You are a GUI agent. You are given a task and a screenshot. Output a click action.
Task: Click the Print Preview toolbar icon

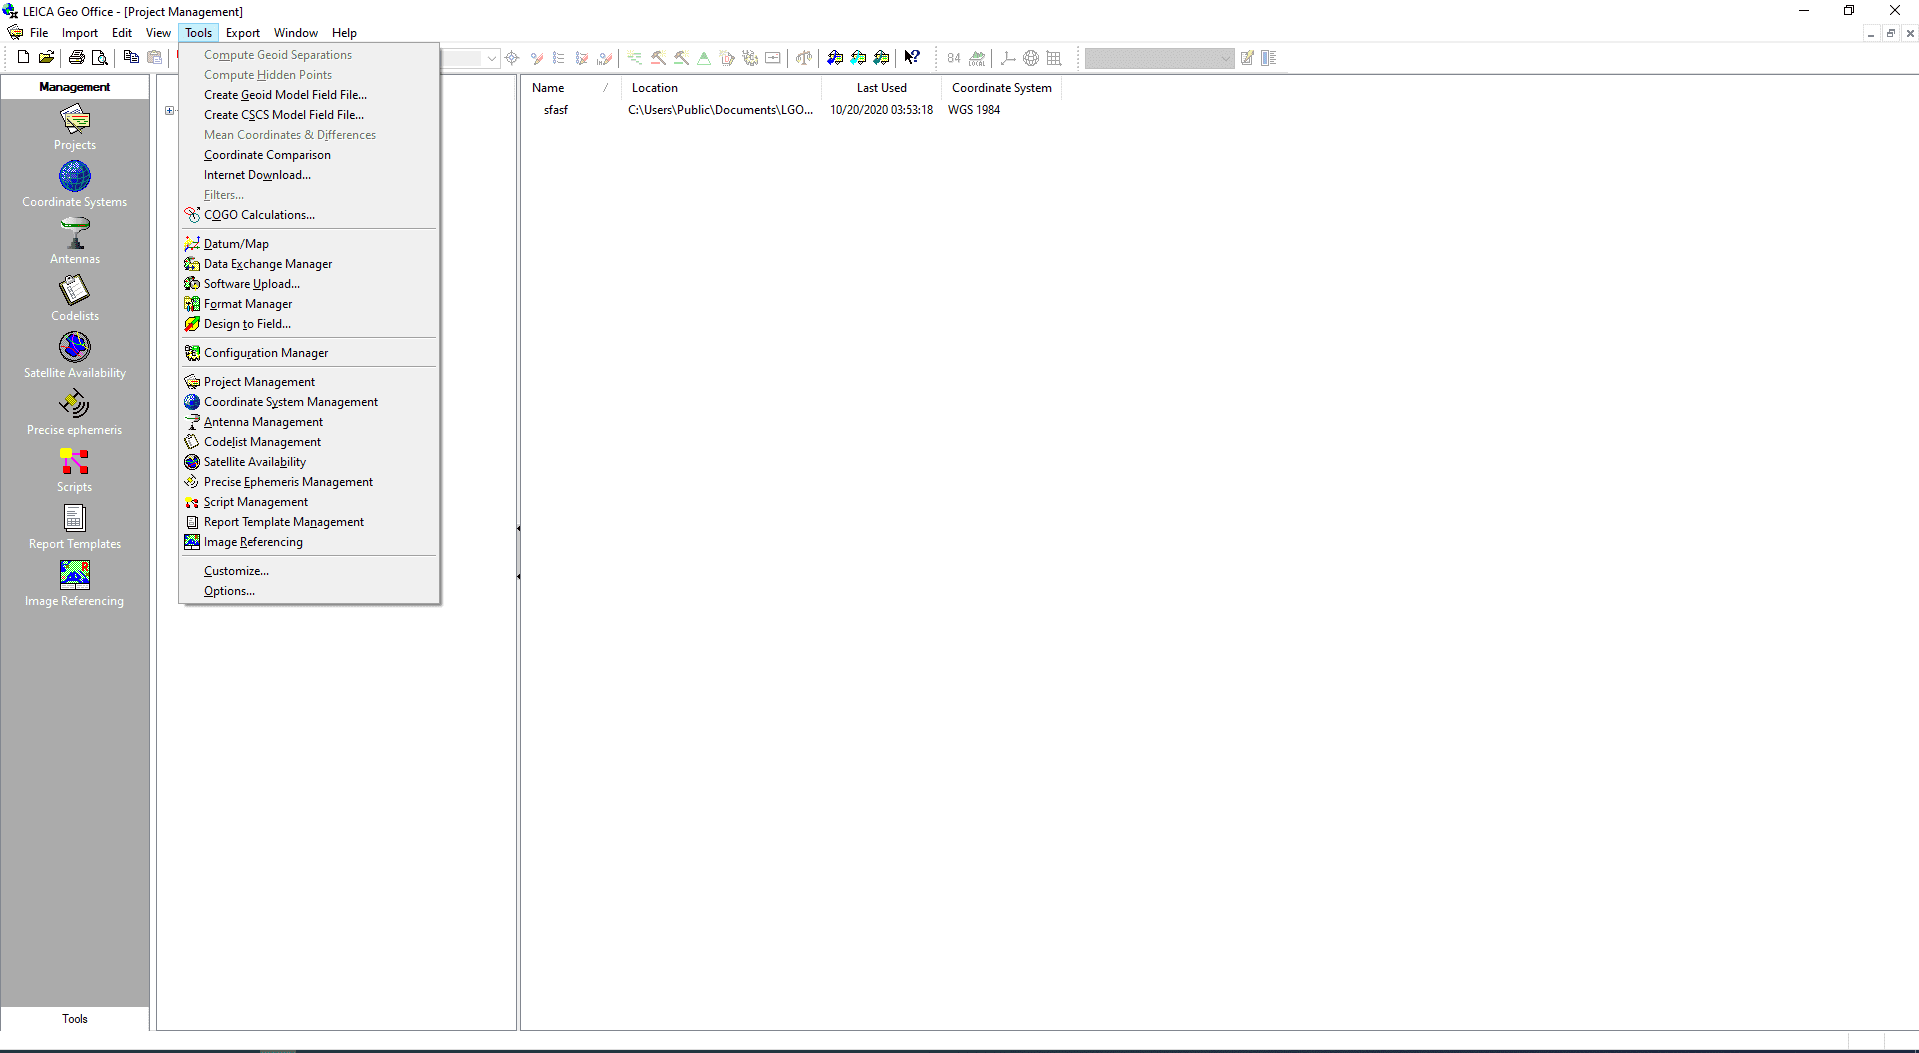click(x=100, y=58)
